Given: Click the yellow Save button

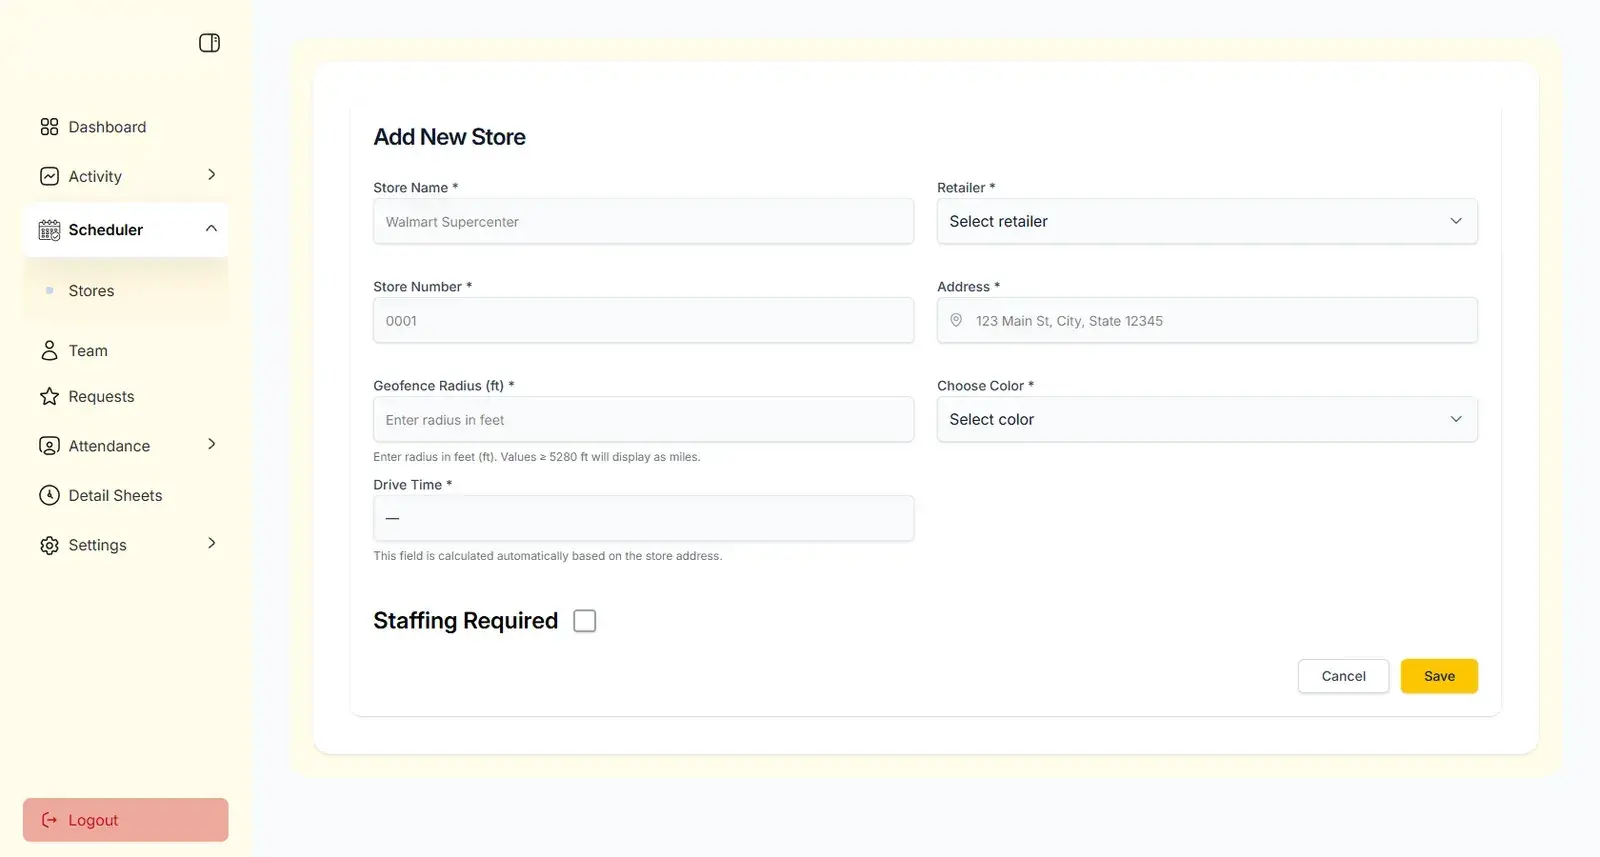Looking at the screenshot, I should (1439, 676).
